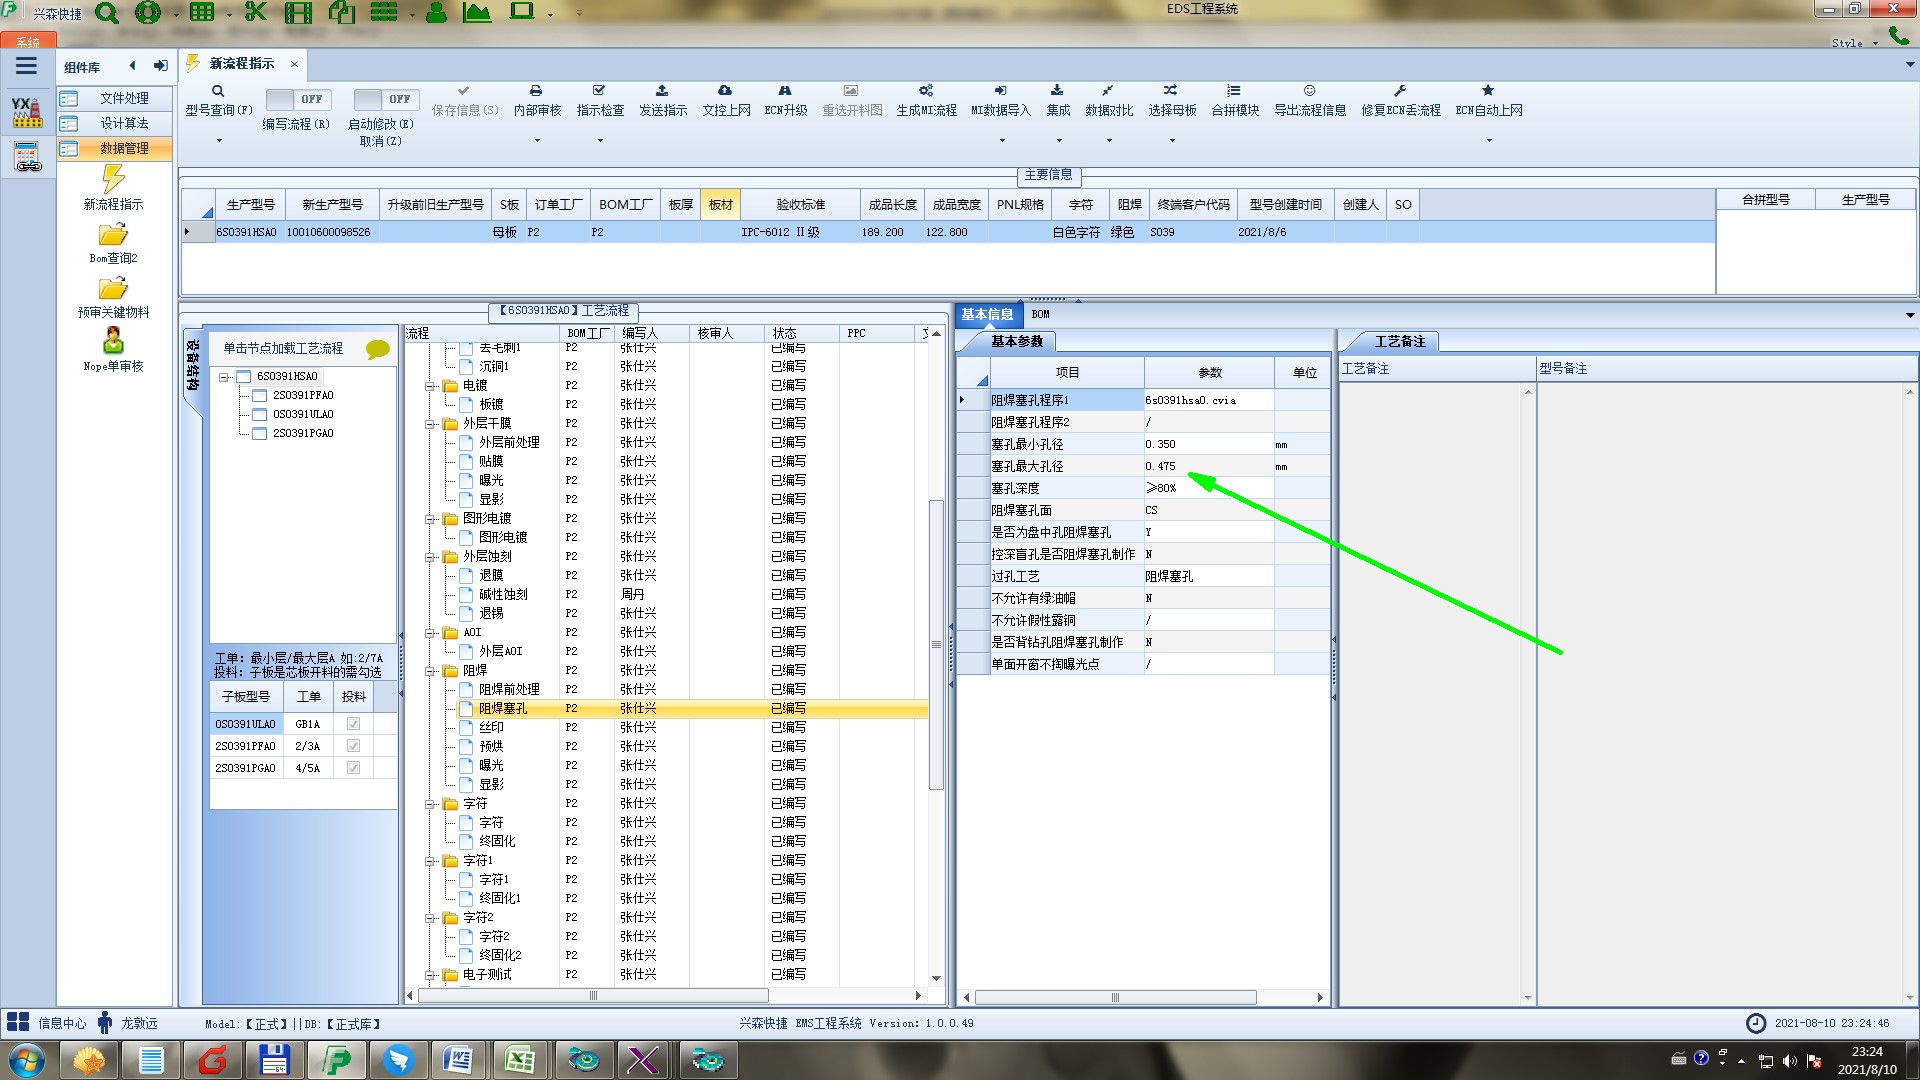
Task: Sort by 板材 column header
Action: pos(720,204)
